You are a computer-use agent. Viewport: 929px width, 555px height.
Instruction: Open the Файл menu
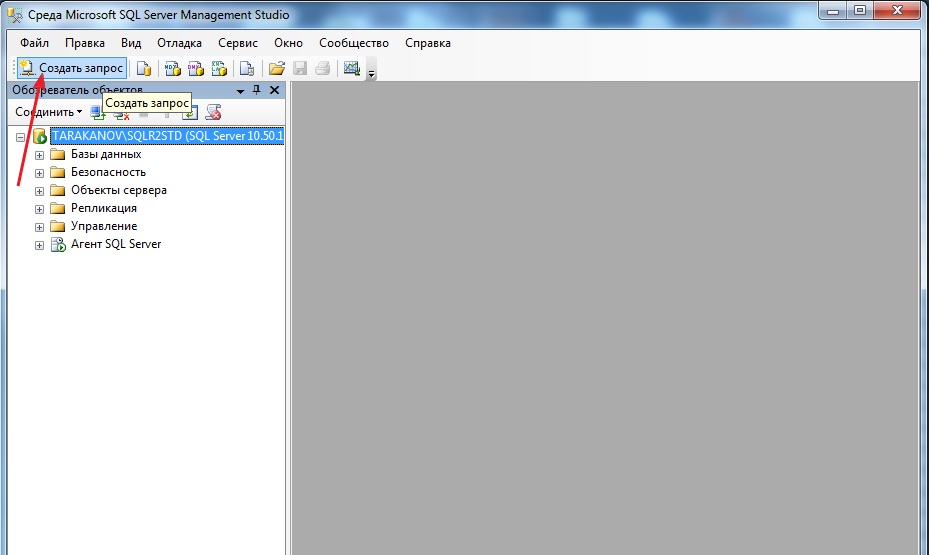click(x=34, y=43)
